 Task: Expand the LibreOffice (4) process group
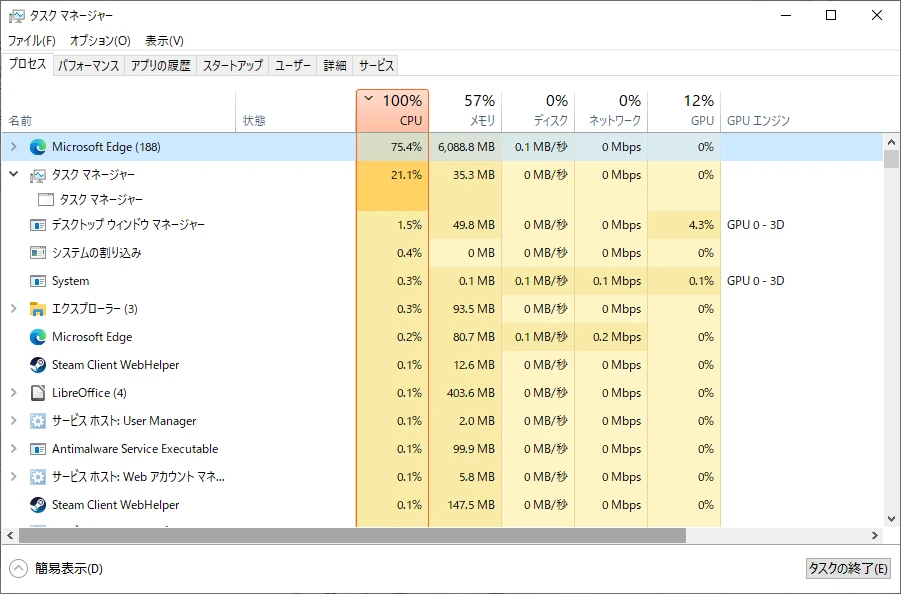pos(13,393)
